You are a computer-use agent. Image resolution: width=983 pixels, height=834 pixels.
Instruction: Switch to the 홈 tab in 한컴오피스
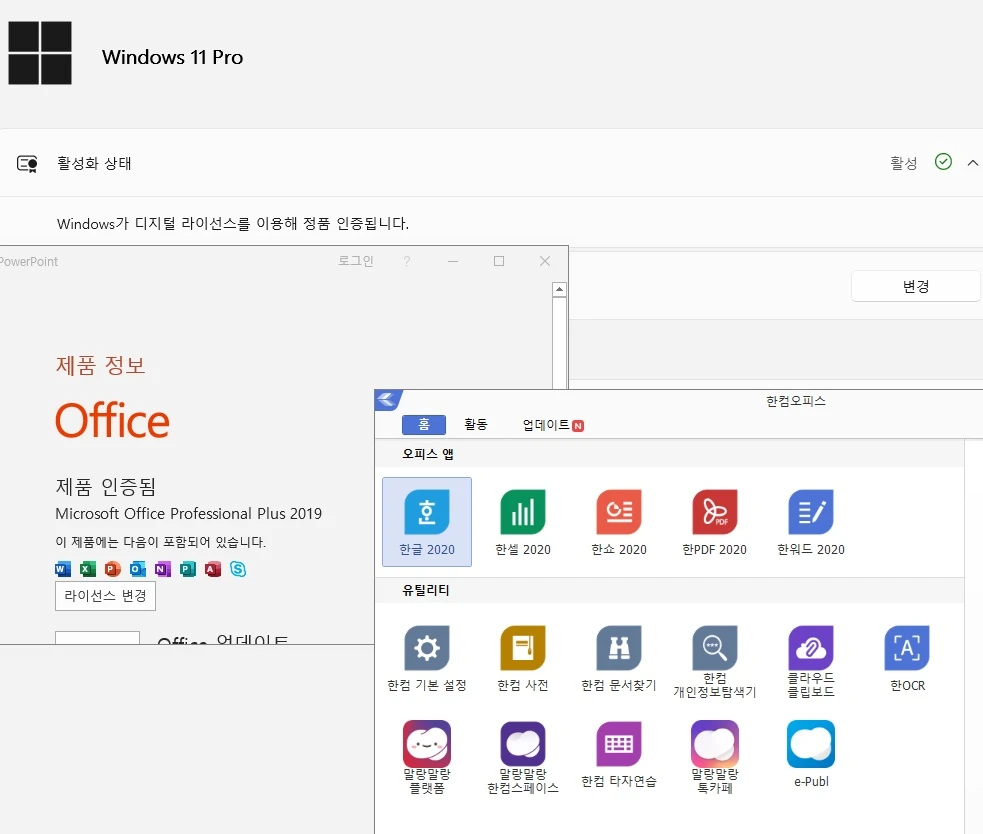pos(424,425)
